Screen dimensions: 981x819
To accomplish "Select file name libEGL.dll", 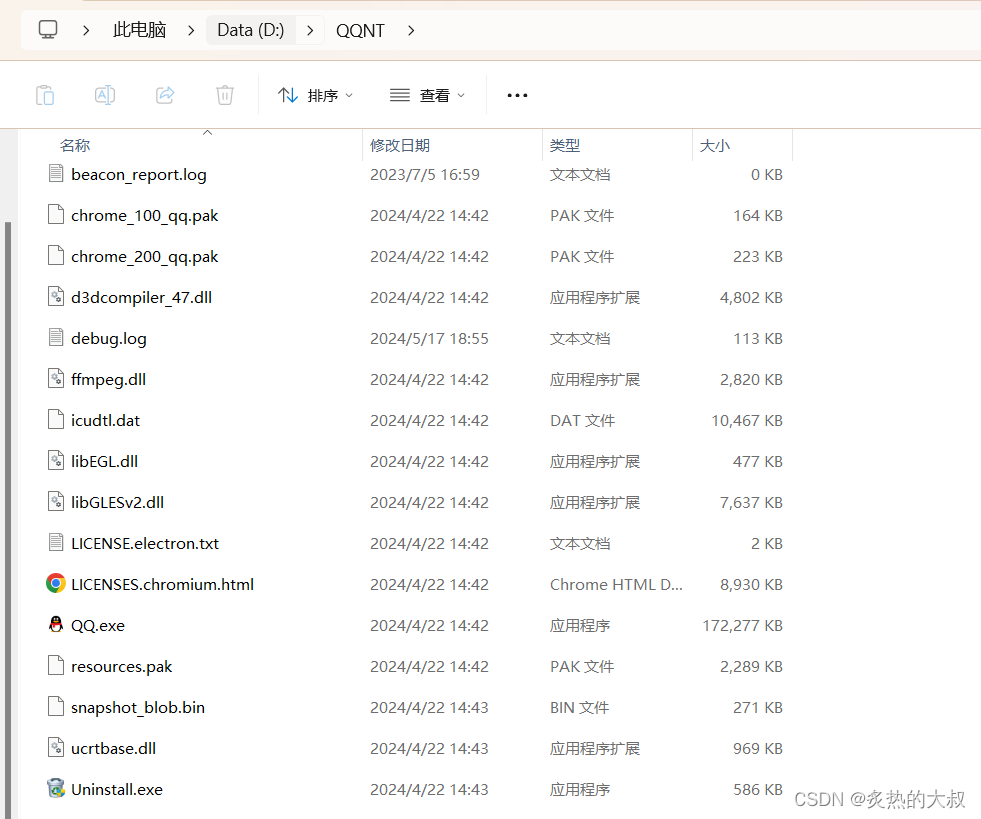I will (x=104, y=462).
